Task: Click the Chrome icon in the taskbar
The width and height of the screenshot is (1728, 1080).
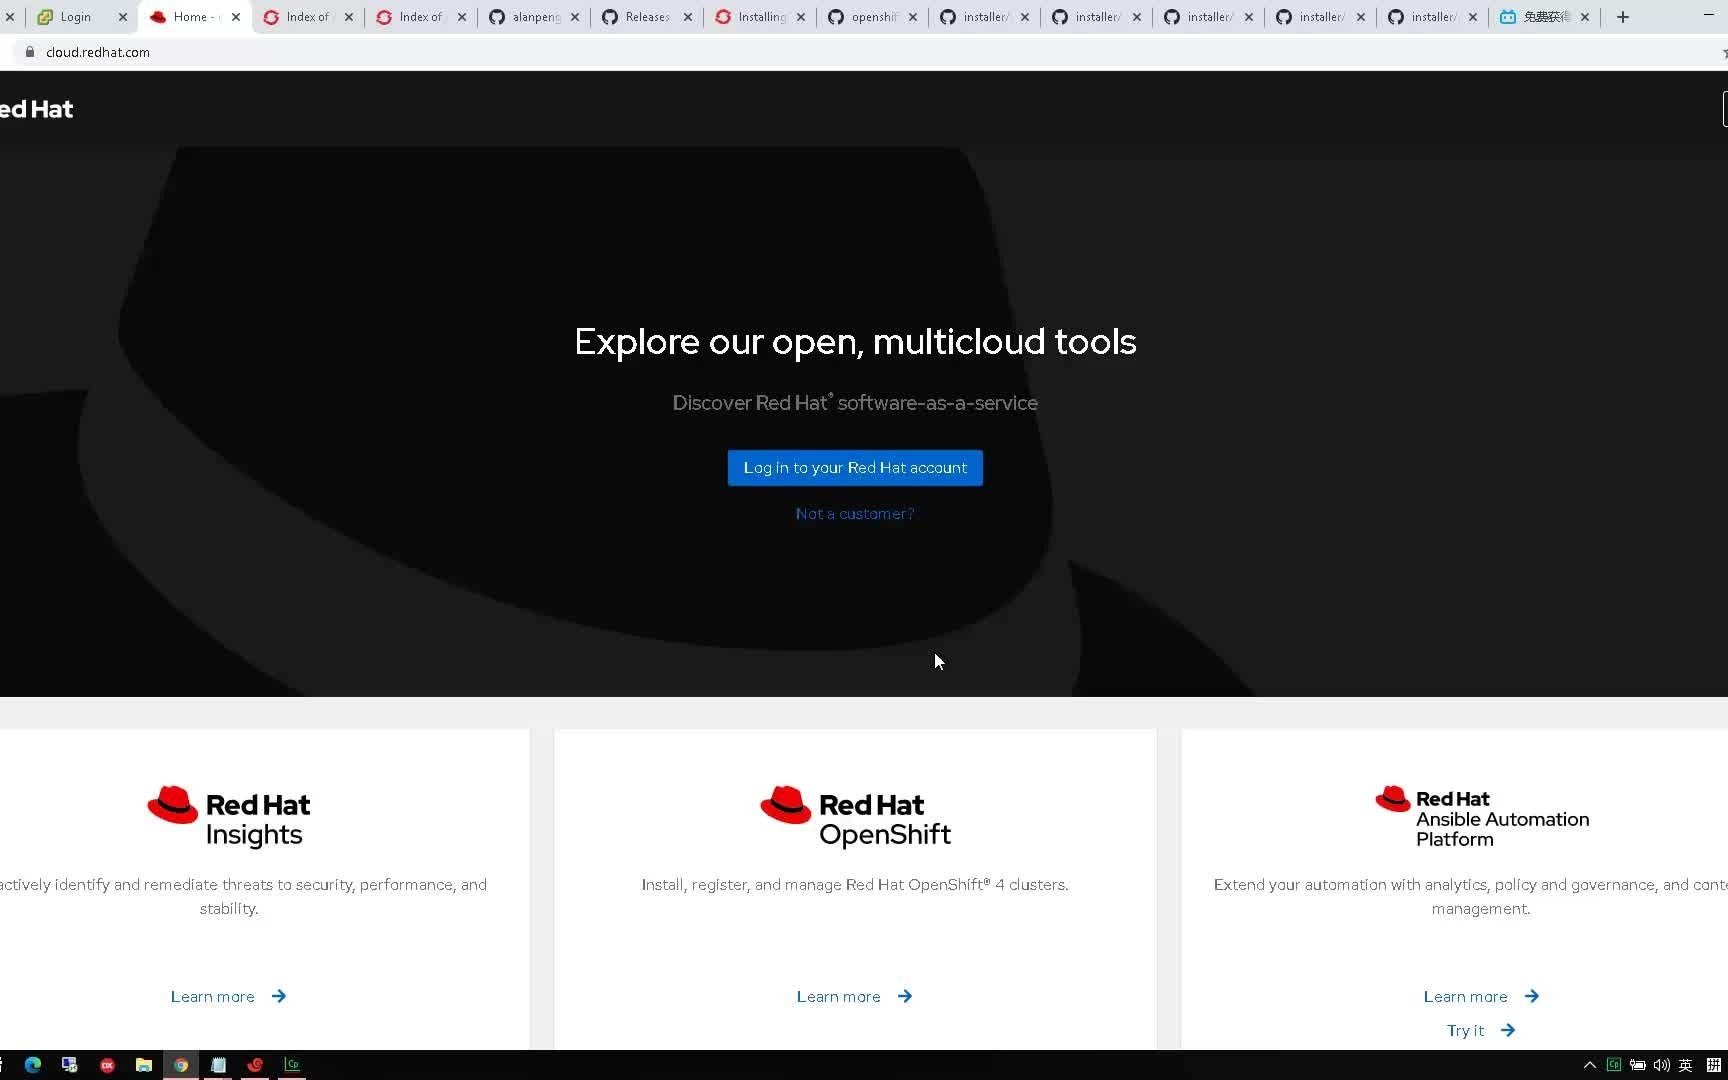Action: tap(181, 1065)
